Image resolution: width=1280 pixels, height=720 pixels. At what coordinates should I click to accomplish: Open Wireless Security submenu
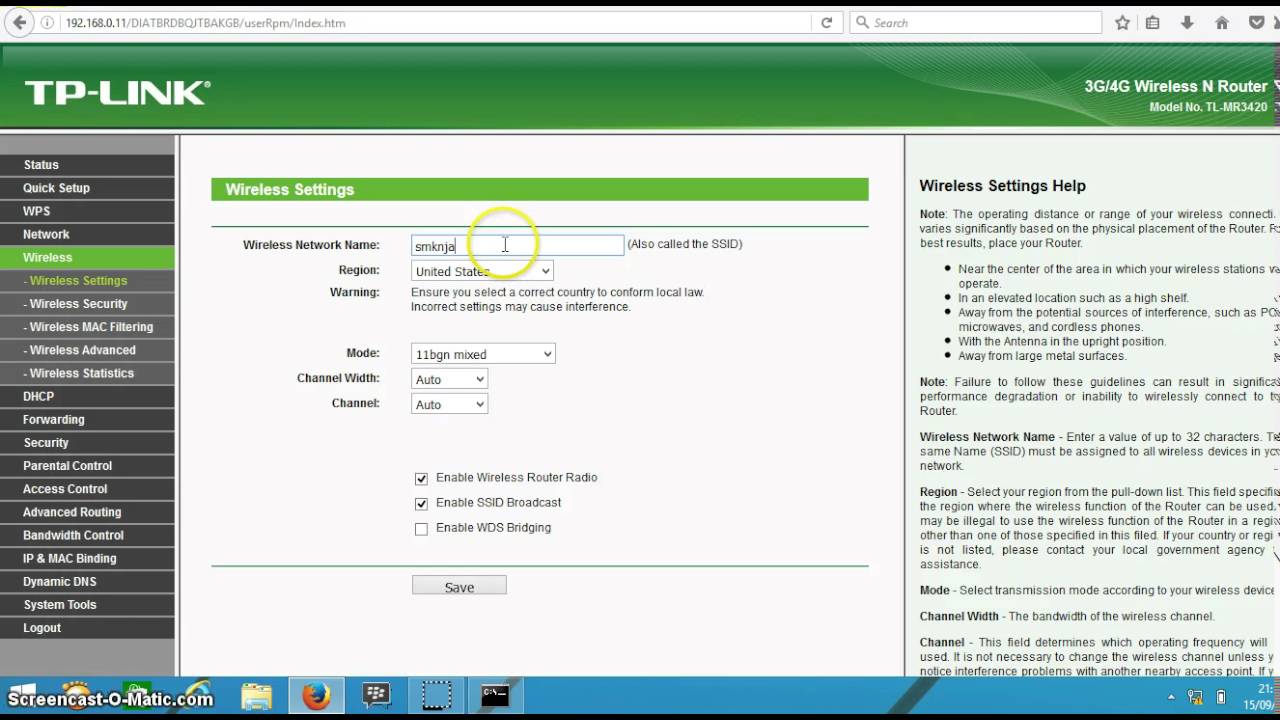coord(87,304)
